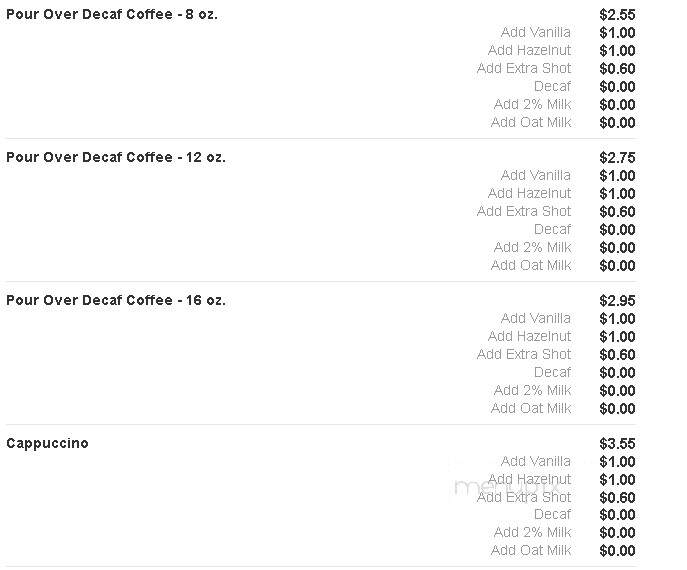Click Add Vanilla under Cappuccino
This screenshot has height=570, width=687.
pyautogui.click(x=535, y=461)
